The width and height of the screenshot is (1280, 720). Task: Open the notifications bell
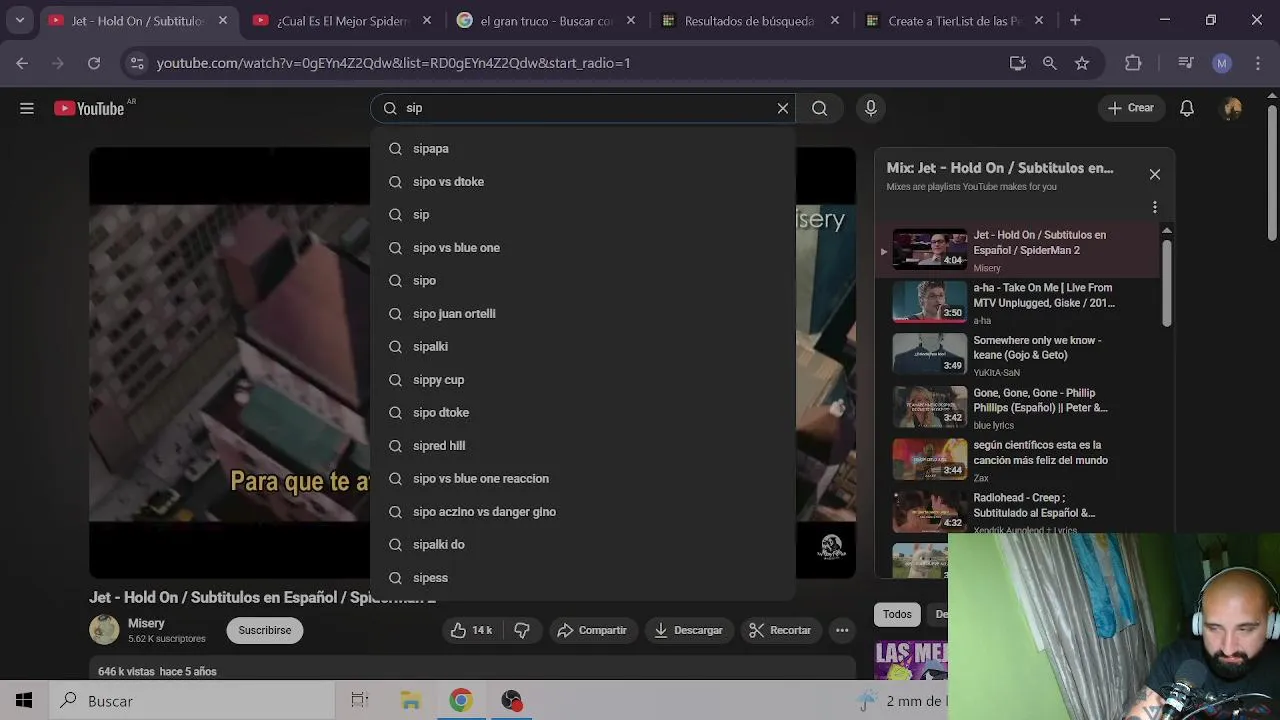(x=1187, y=108)
